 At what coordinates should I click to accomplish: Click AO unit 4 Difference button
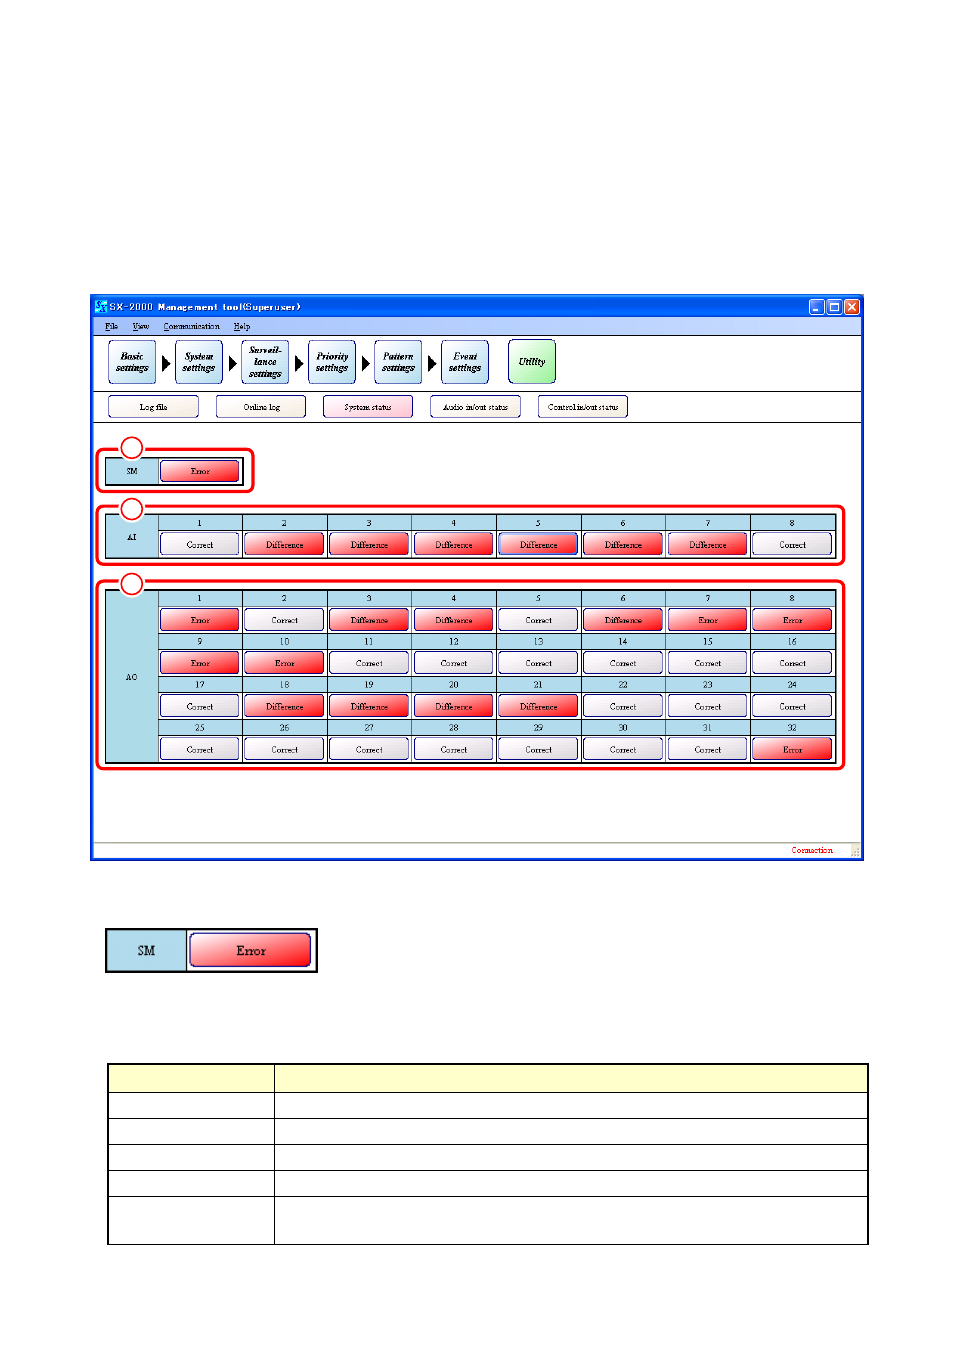(x=454, y=620)
